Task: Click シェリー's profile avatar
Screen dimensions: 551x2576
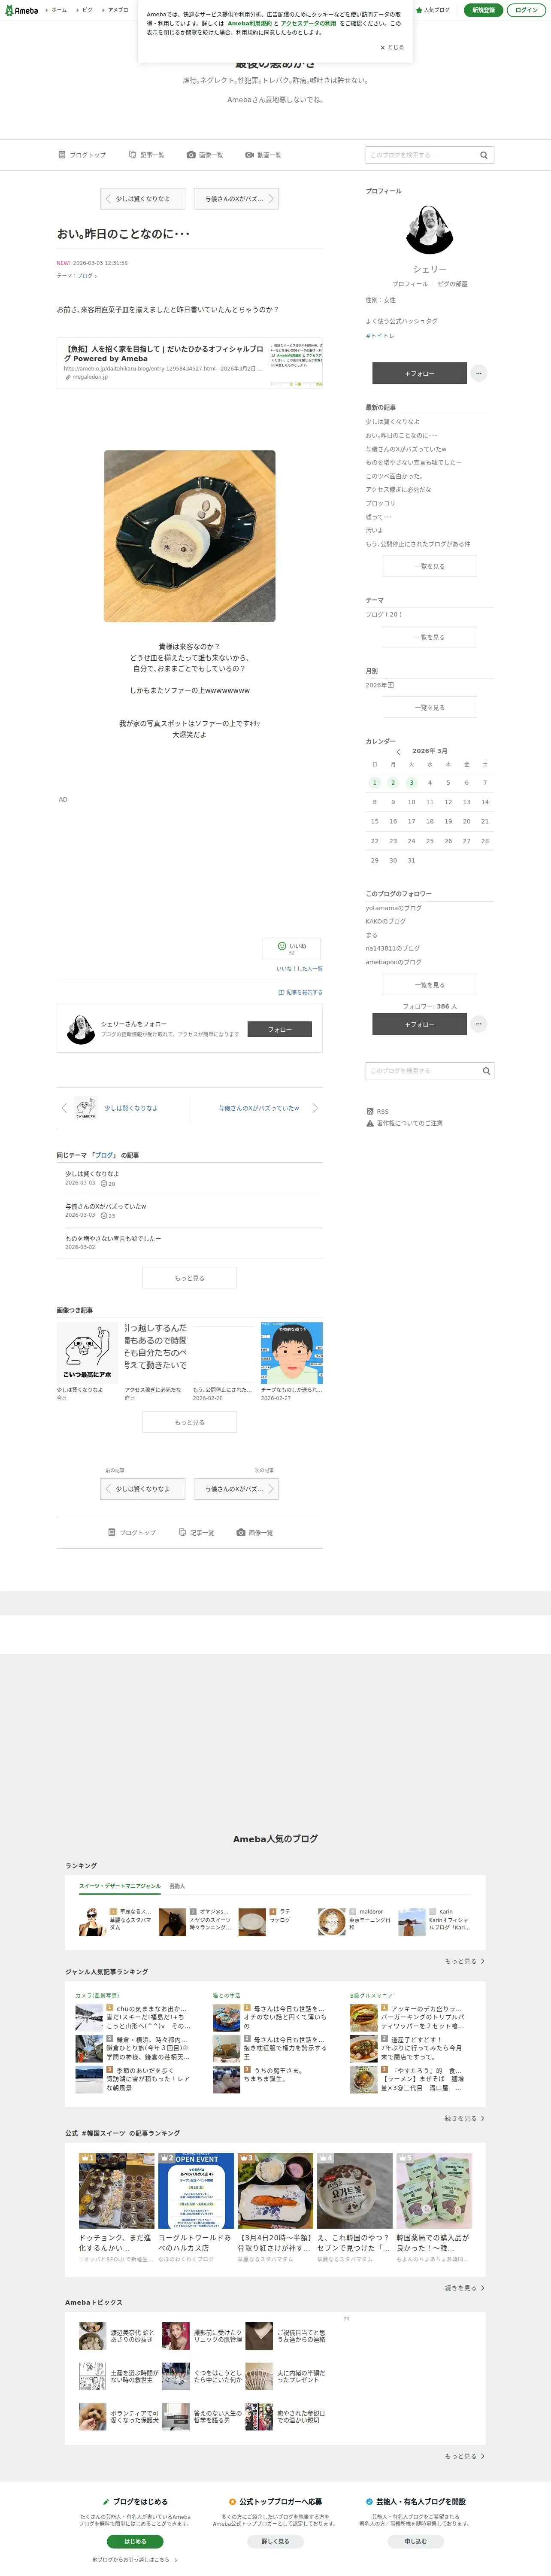Action: [430, 230]
